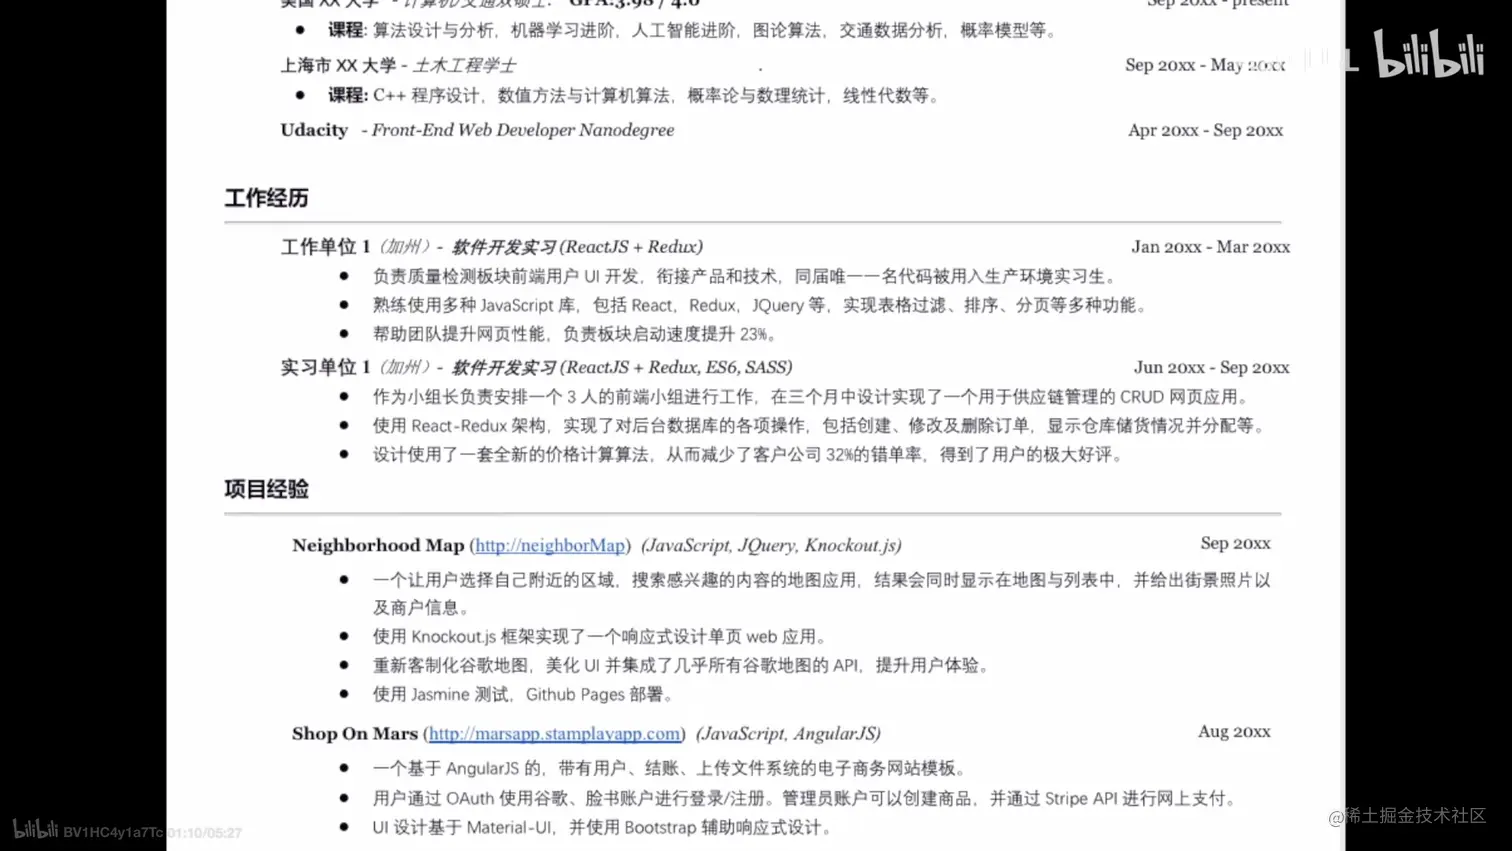Click the 上海市 XX 大学 school line
The height and width of the screenshot is (851, 1512).
coord(398,65)
